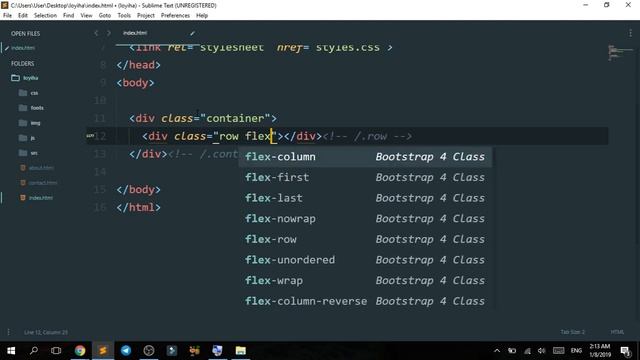Place cursor on the container div line
Image resolution: width=640 pixels, height=360 pixels.
pos(203,118)
